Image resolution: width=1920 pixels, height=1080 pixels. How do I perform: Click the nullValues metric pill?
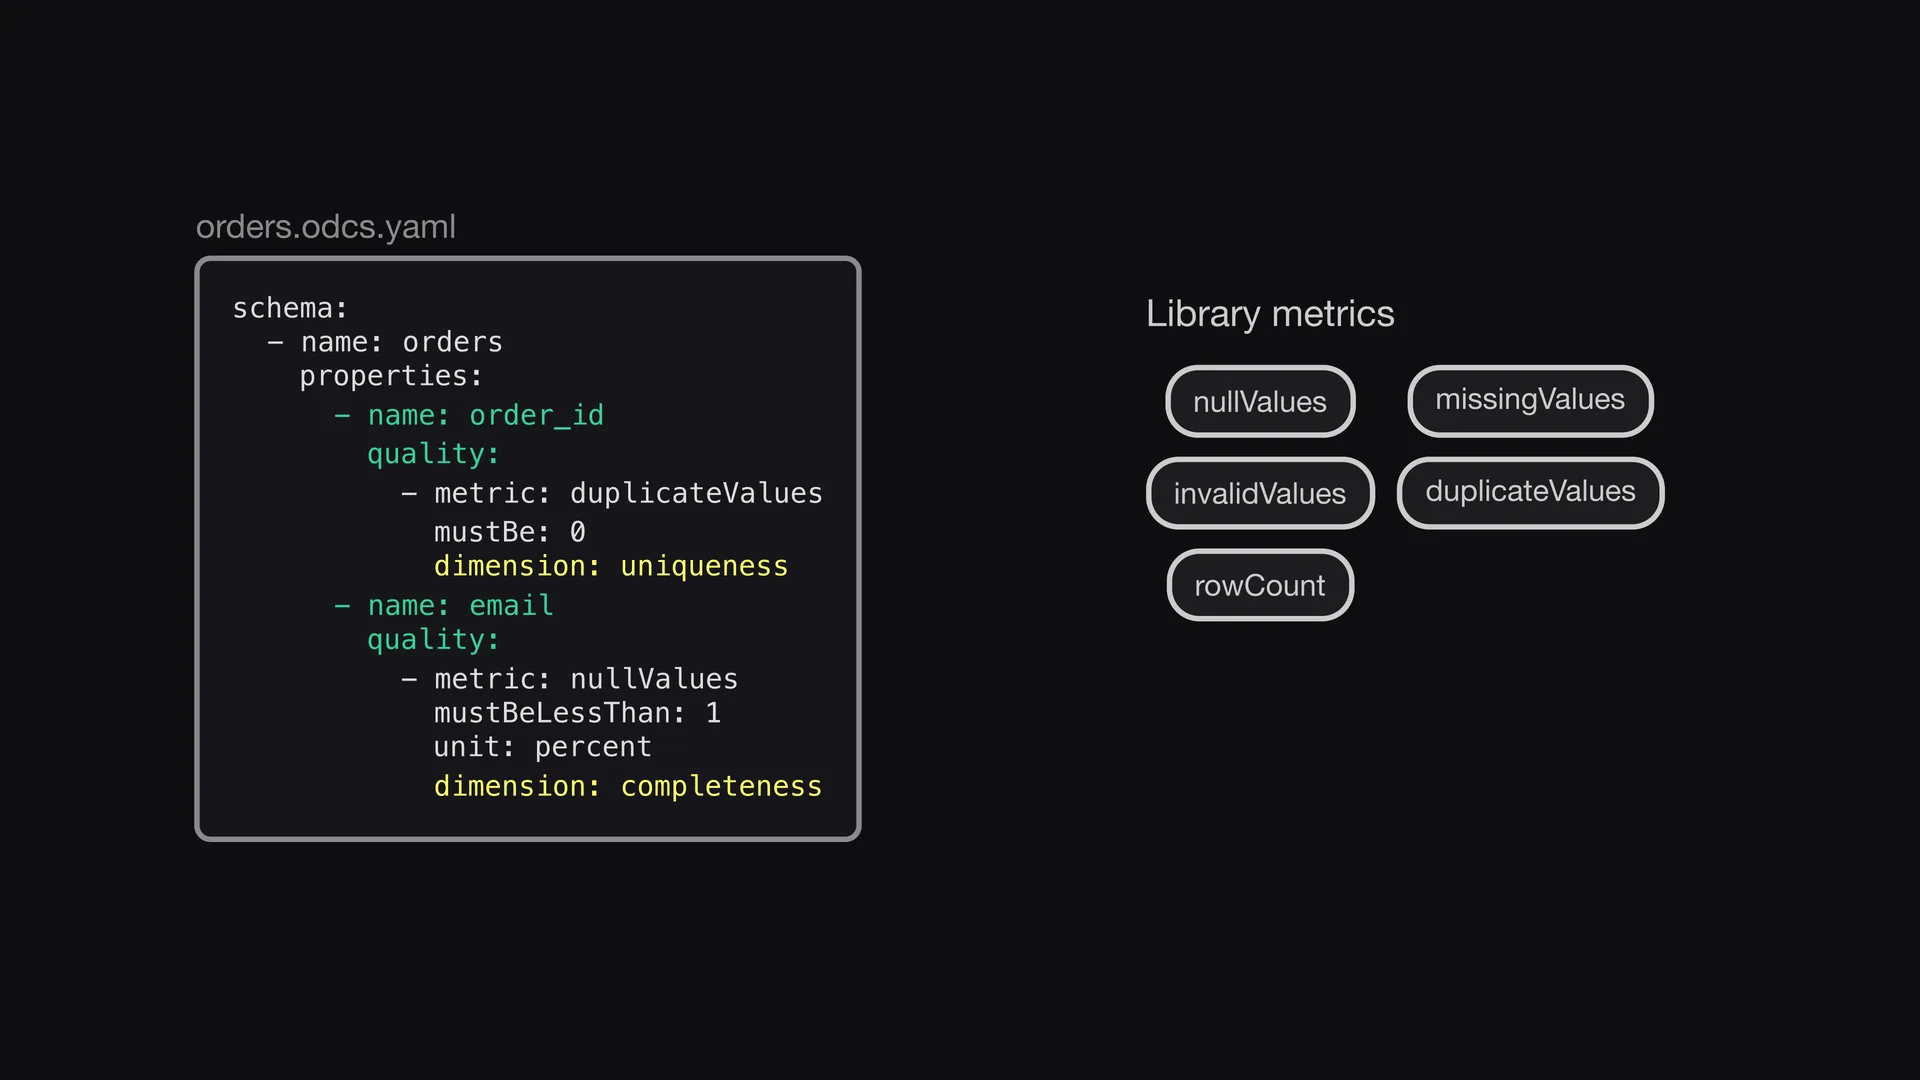(x=1260, y=401)
